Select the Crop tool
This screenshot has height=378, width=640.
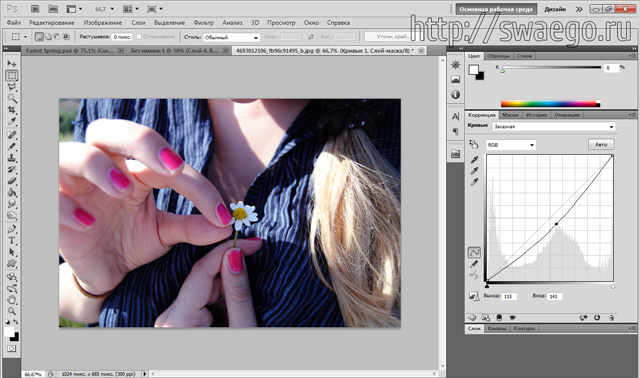tap(12, 110)
